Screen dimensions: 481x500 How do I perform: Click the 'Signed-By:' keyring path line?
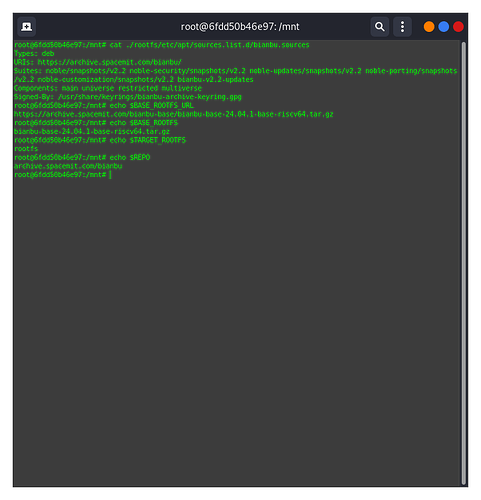pos(128,97)
